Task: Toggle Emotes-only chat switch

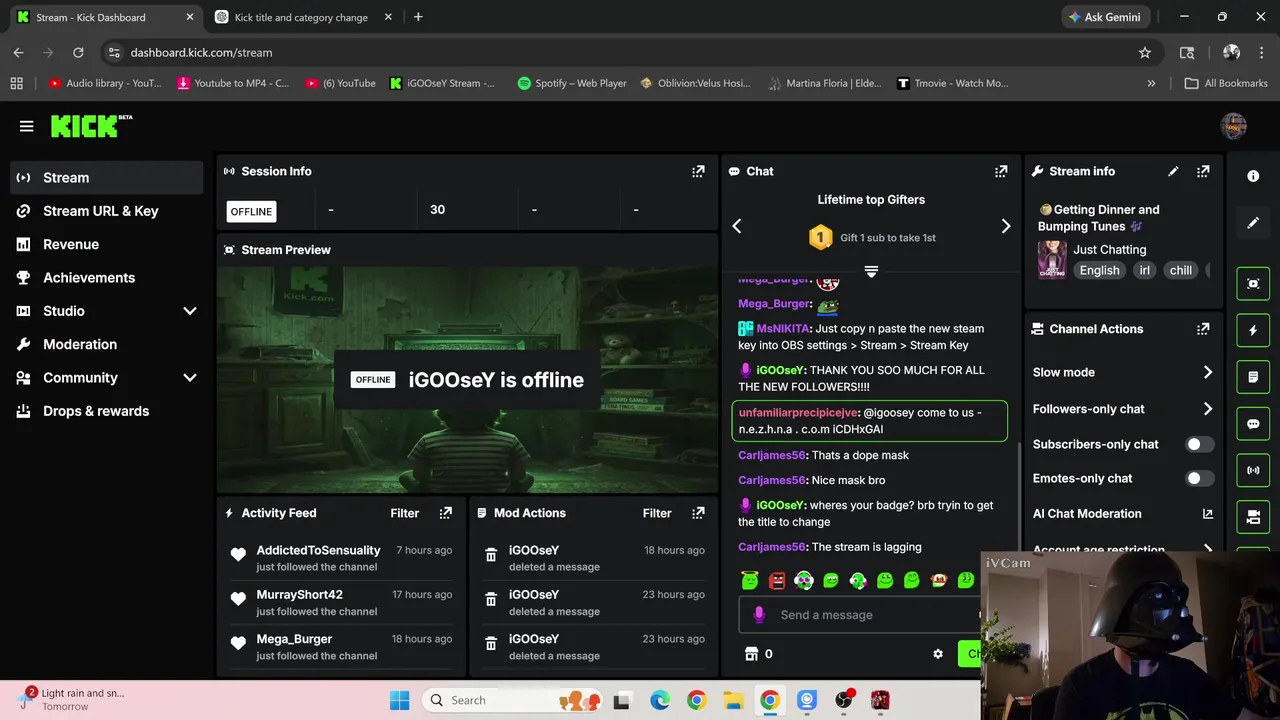Action: 1200,478
